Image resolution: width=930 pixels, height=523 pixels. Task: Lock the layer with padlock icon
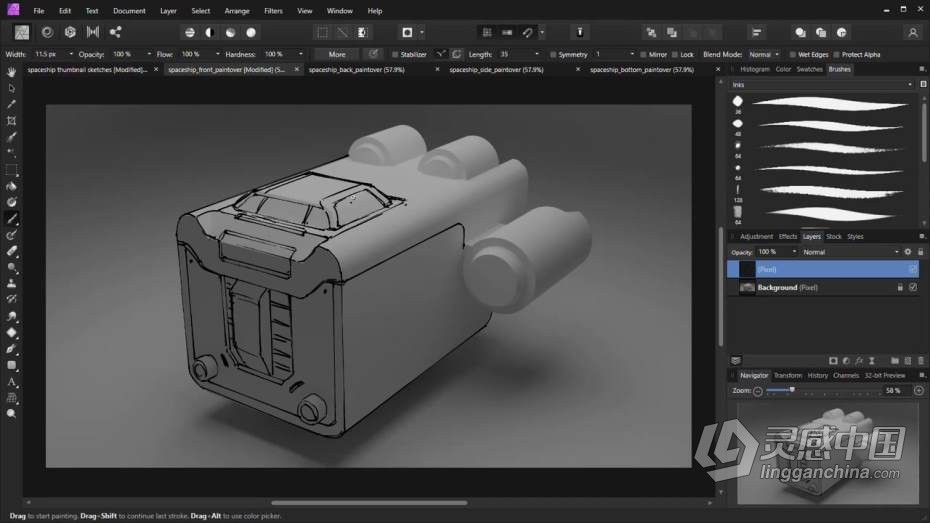(x=921, y=252)
